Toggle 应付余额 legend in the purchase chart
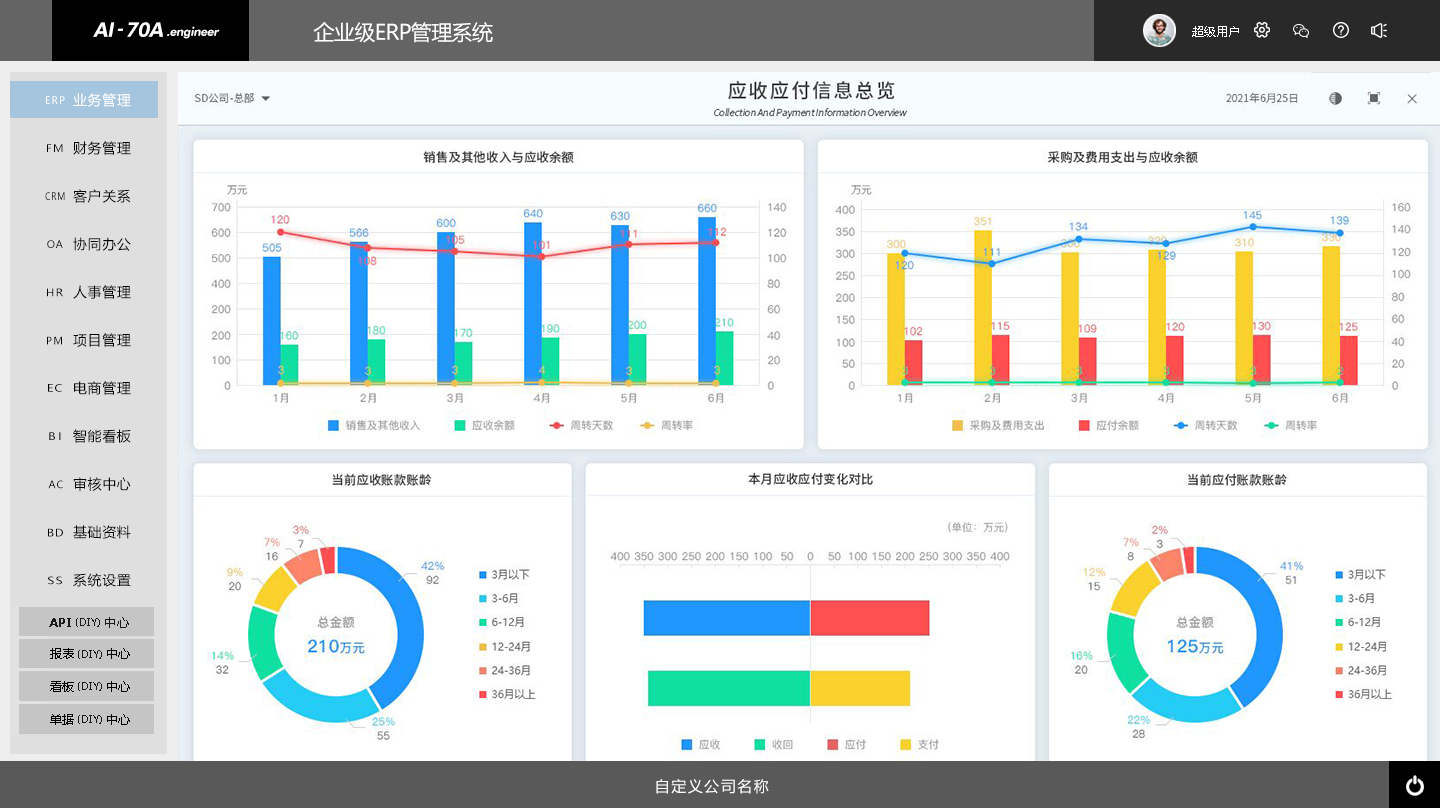This screenshot has height=808, width=1440. pos(1108,425)
